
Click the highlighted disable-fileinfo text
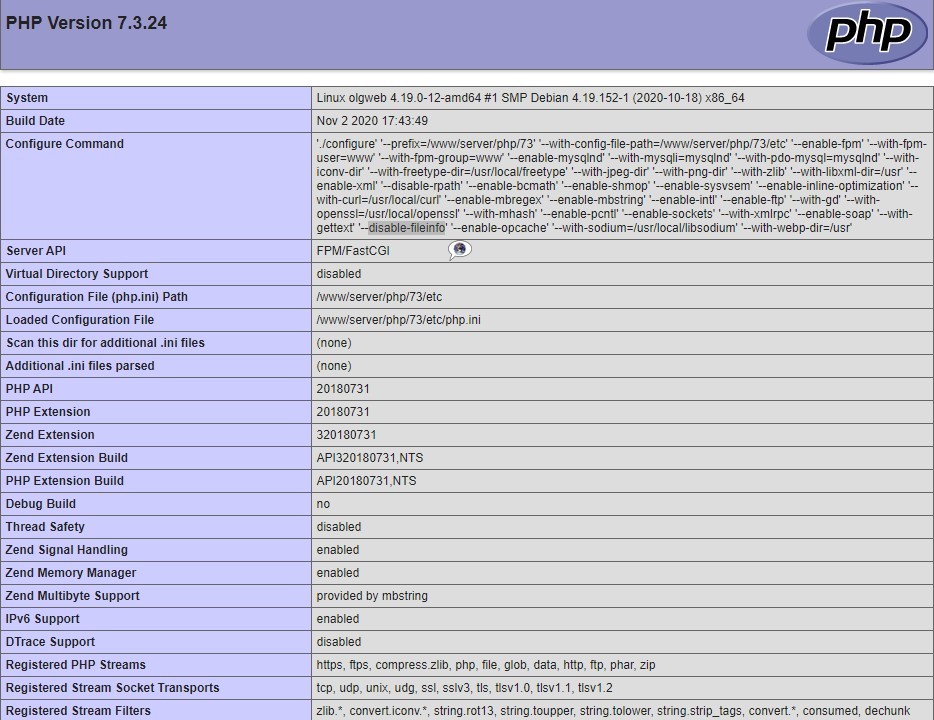click(x=406, y=227)
